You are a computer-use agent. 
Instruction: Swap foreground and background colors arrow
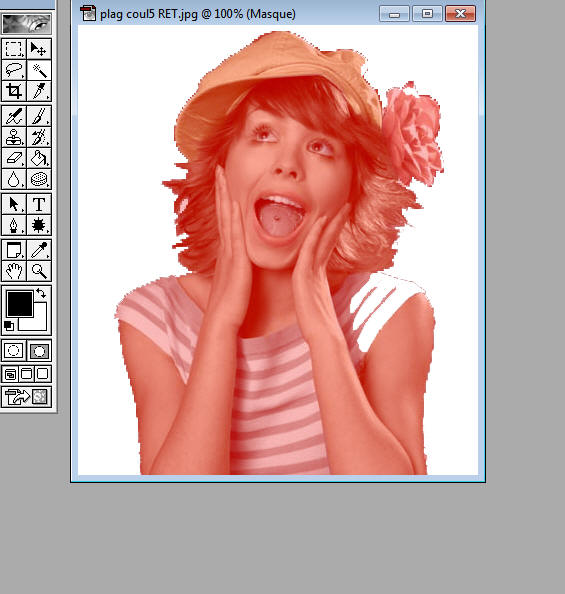point(41,293)
